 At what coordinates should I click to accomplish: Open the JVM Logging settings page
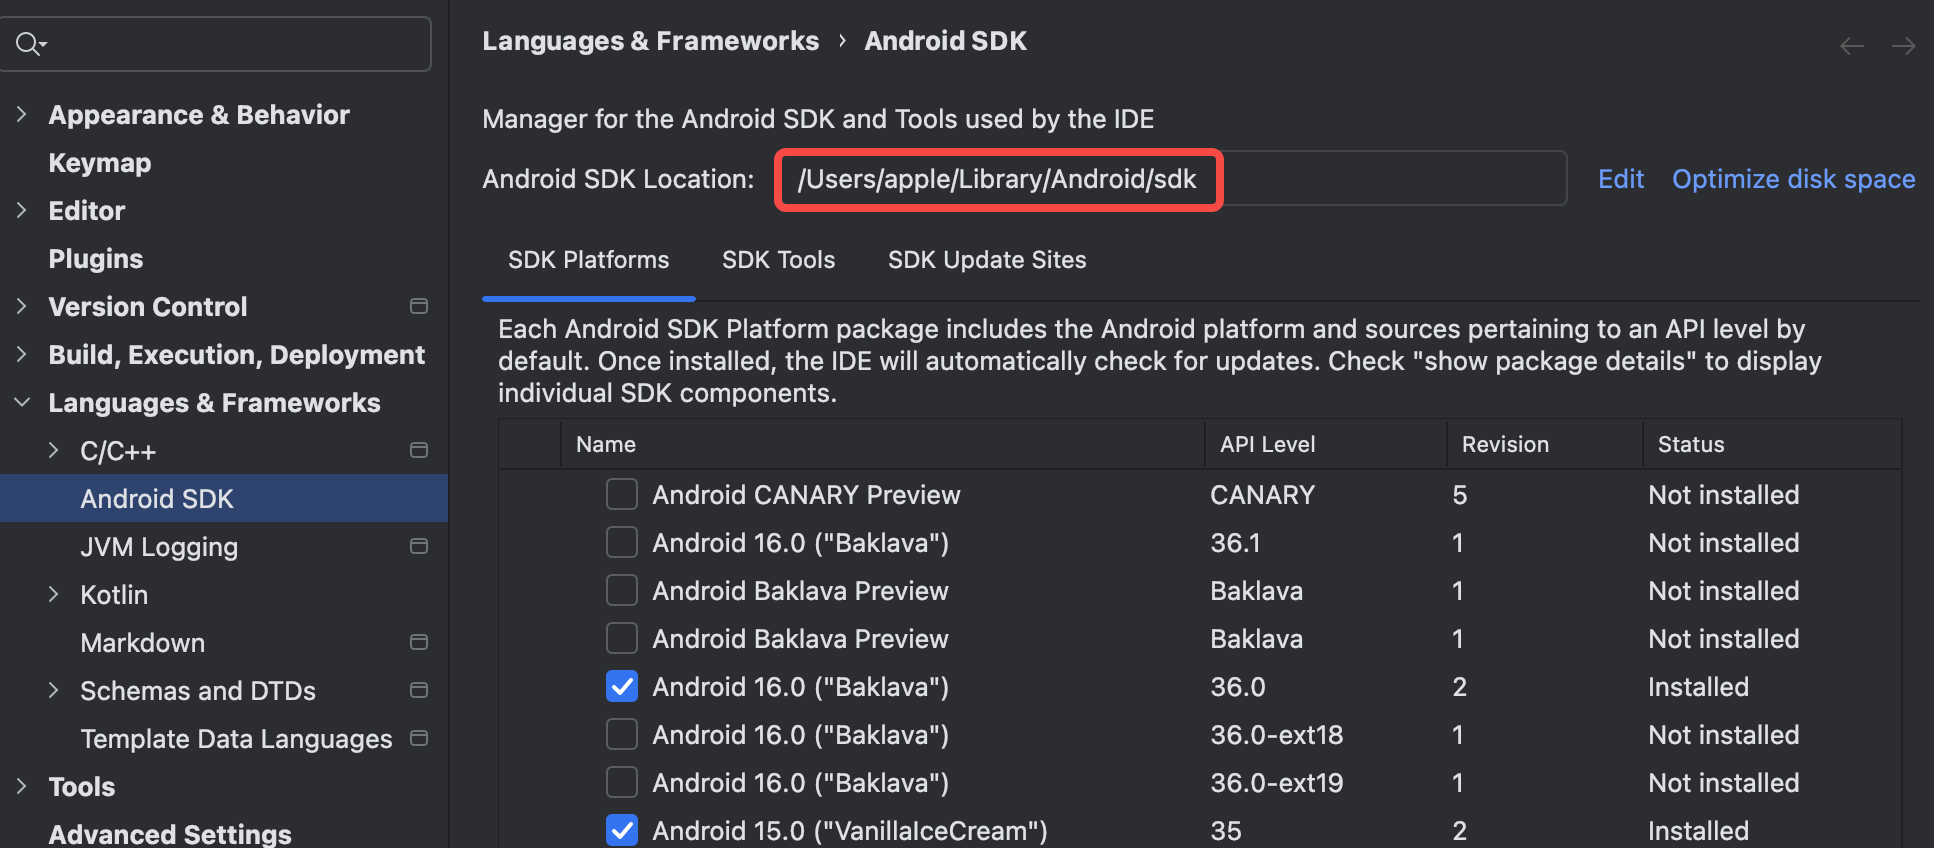(159, 546)
